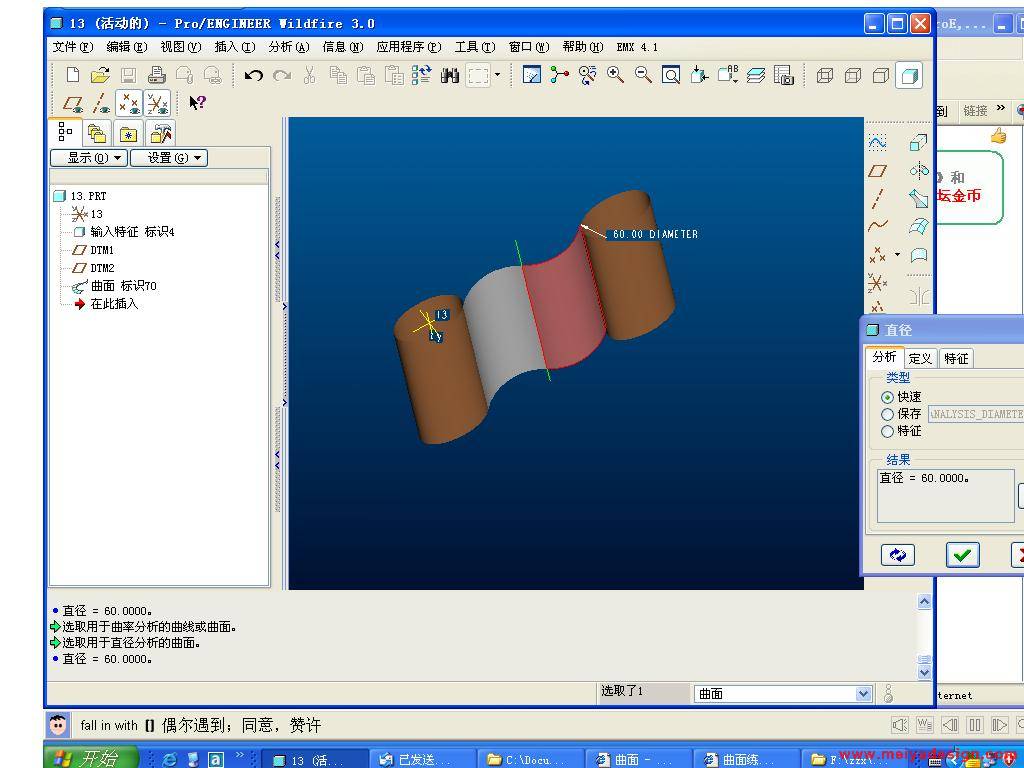Select the 特征 radio option under 类型

(x=887, y=431)
